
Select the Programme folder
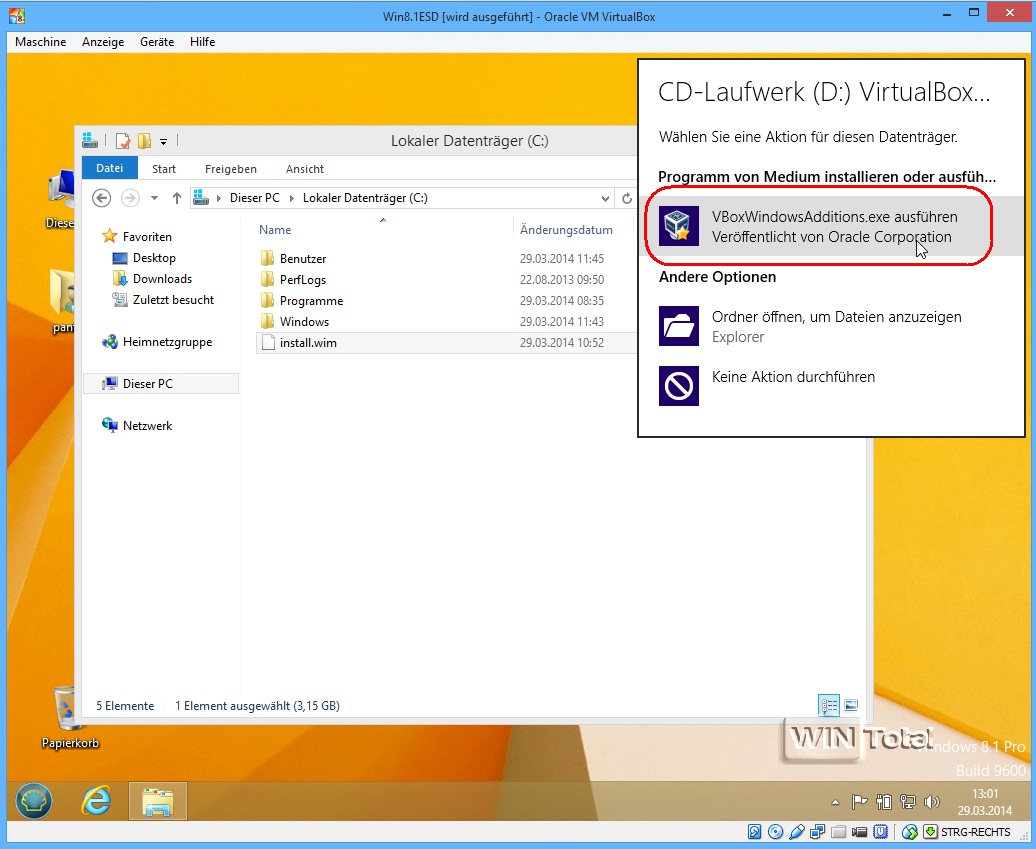446,301
